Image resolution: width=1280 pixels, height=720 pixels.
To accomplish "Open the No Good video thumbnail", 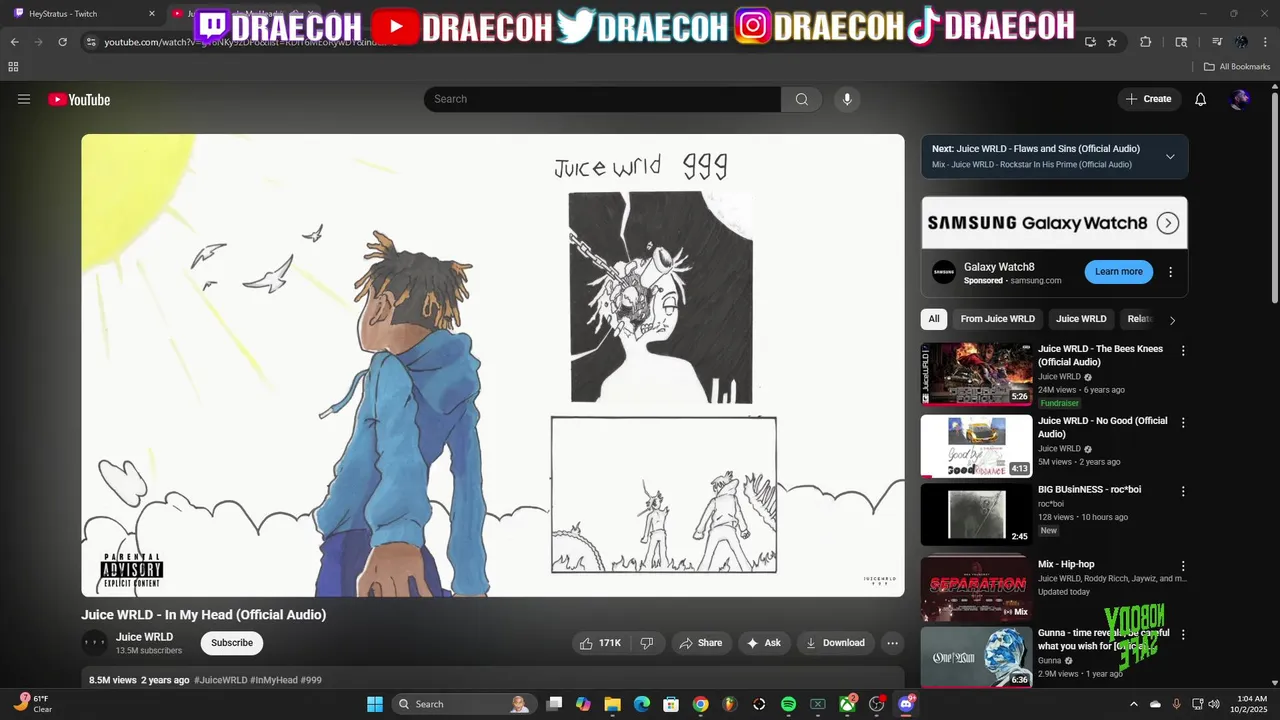I will tap(976, 446).
